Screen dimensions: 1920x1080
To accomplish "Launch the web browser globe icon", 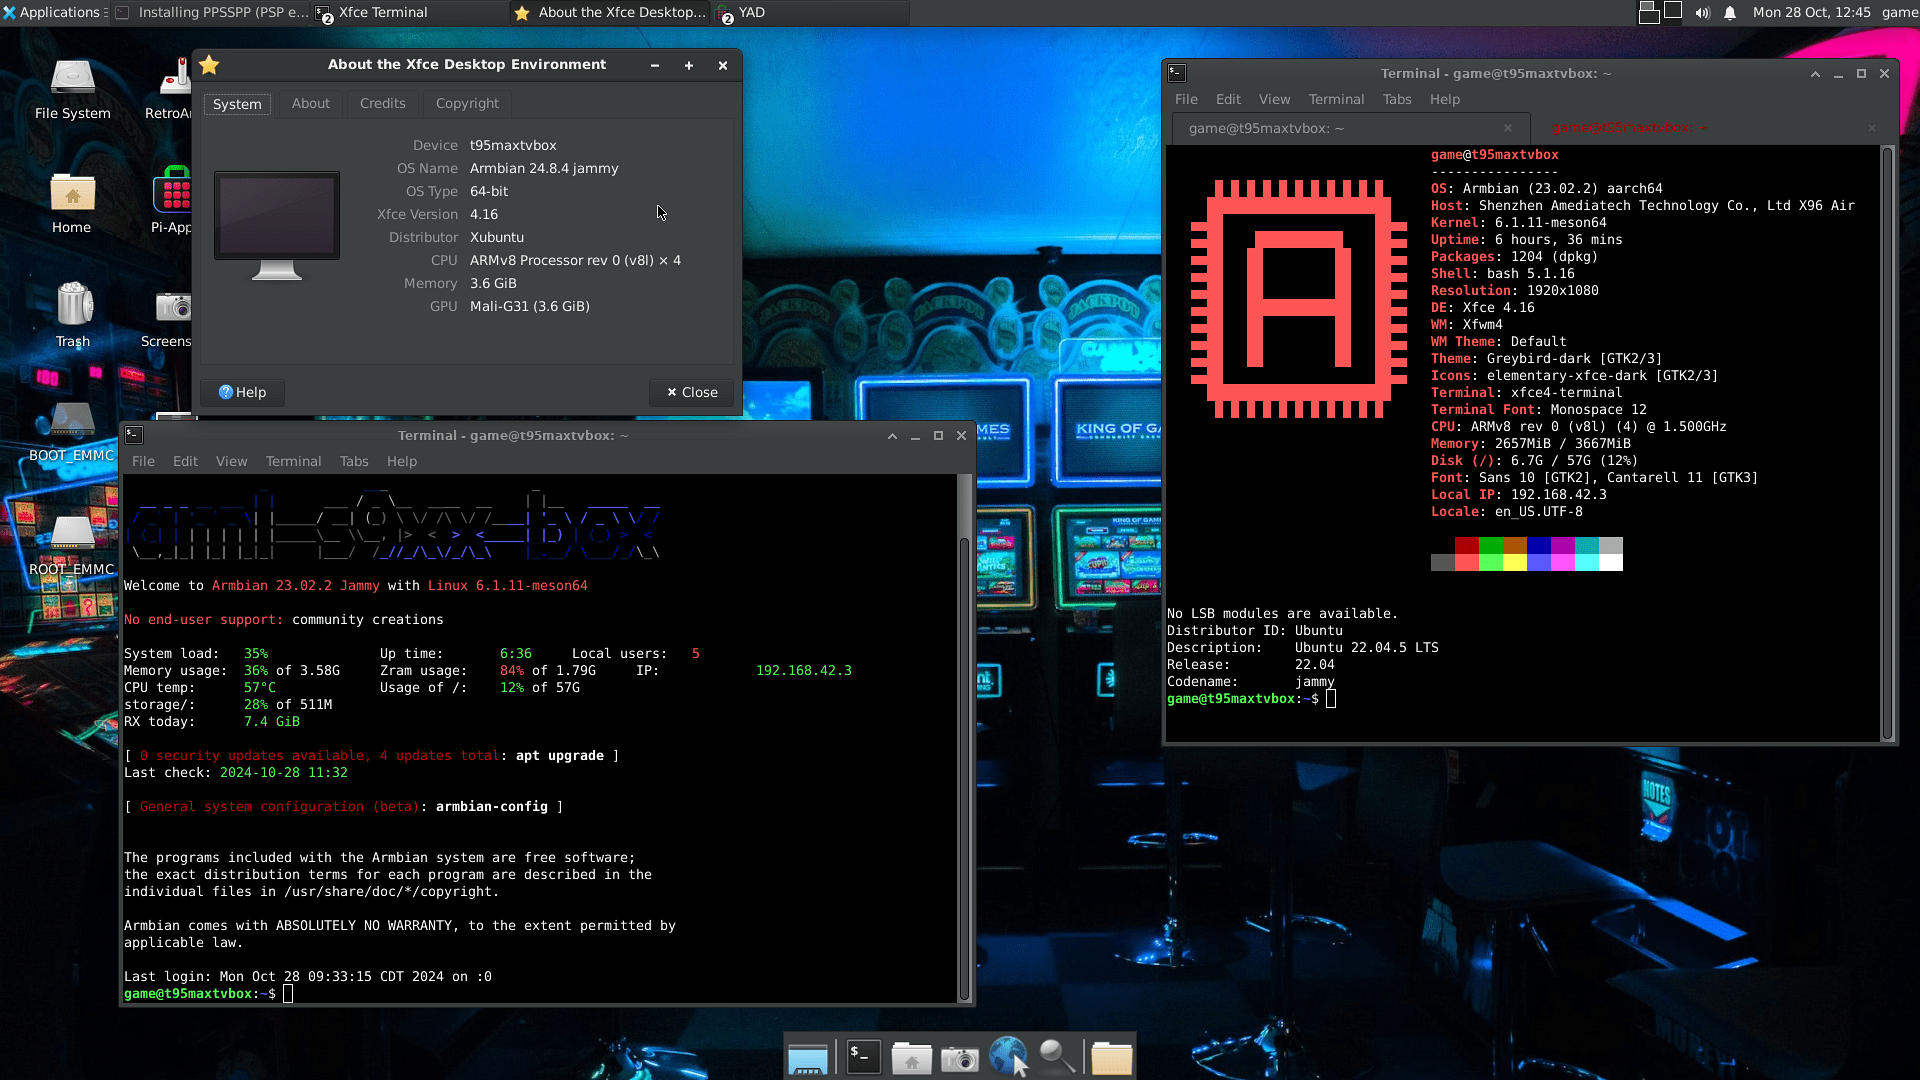I will 1008,1056.
